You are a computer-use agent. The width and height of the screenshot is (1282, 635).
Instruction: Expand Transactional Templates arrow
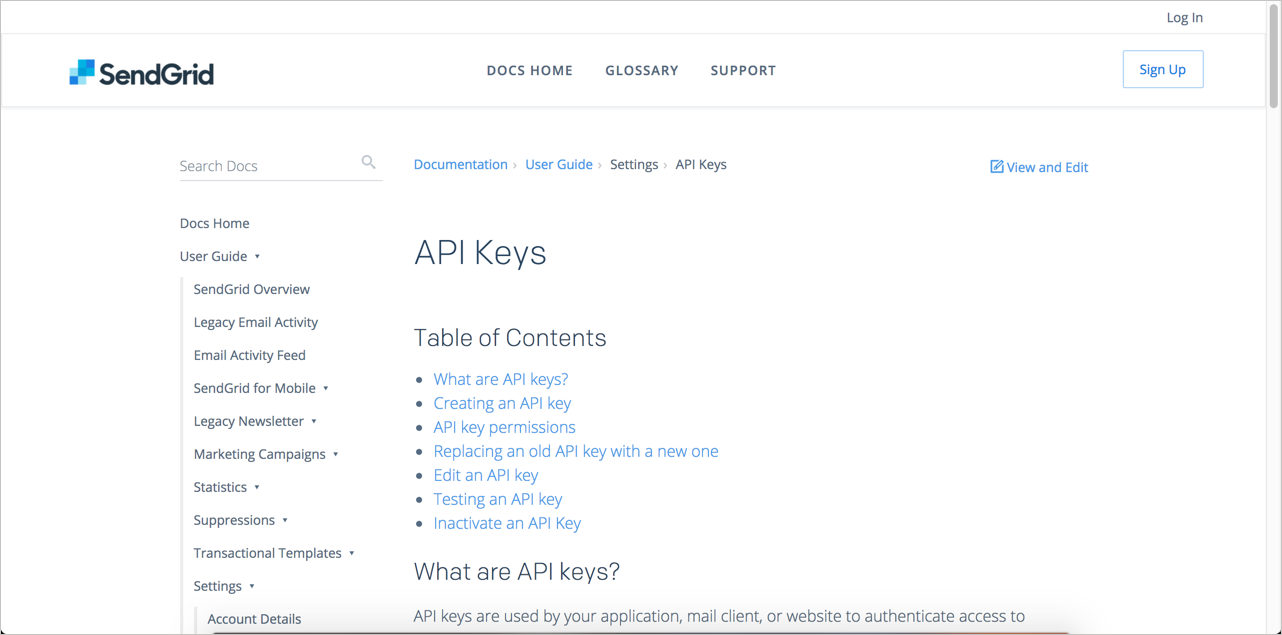(352, 554)
